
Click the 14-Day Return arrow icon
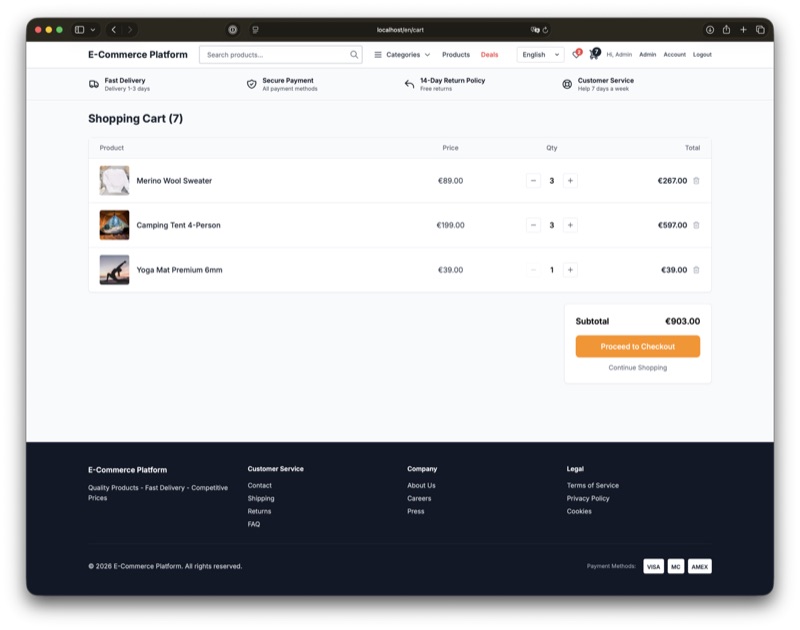tap(409, 84)
